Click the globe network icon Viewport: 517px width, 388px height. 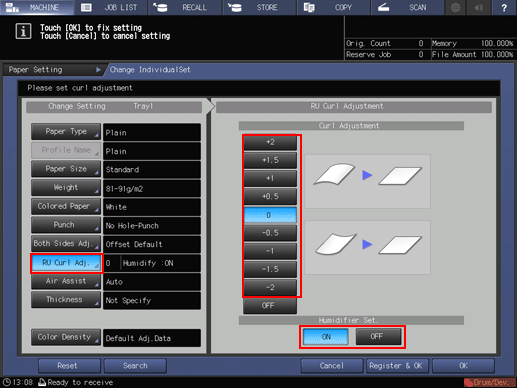pyautogui.click(x=455, y=7)
